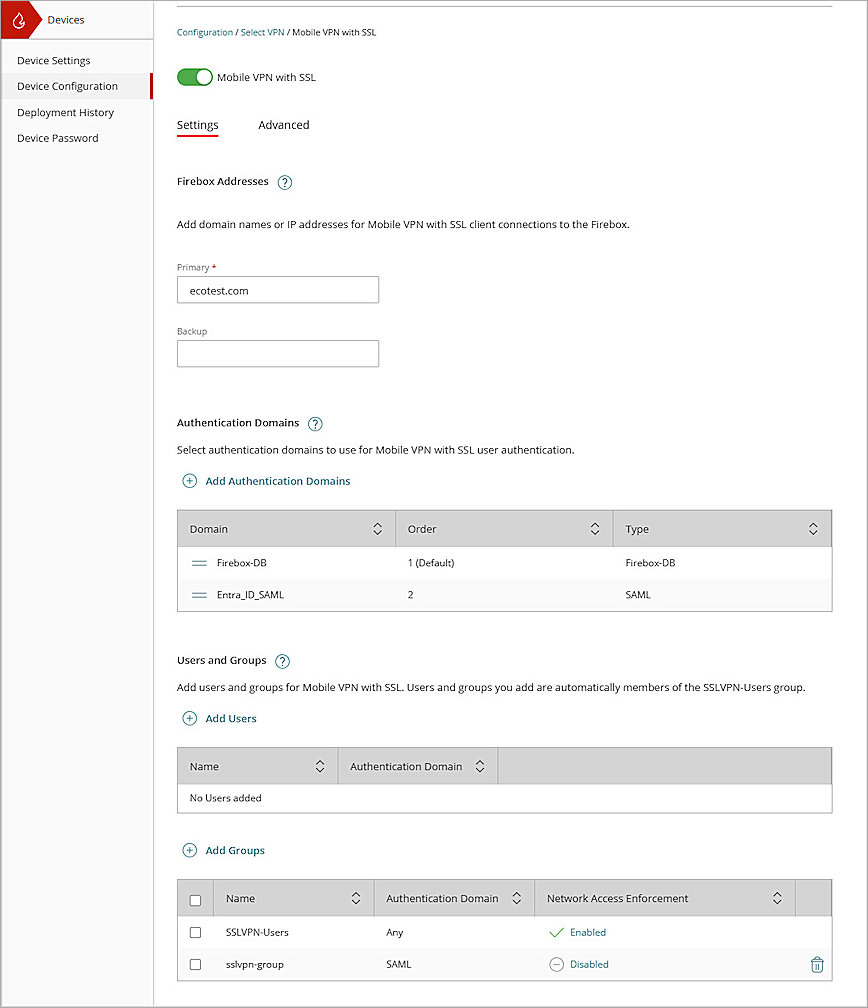Screen dimensions: 868x1008
Task: Click the plus icon next to Add Groups
Action: click(189, 850)
